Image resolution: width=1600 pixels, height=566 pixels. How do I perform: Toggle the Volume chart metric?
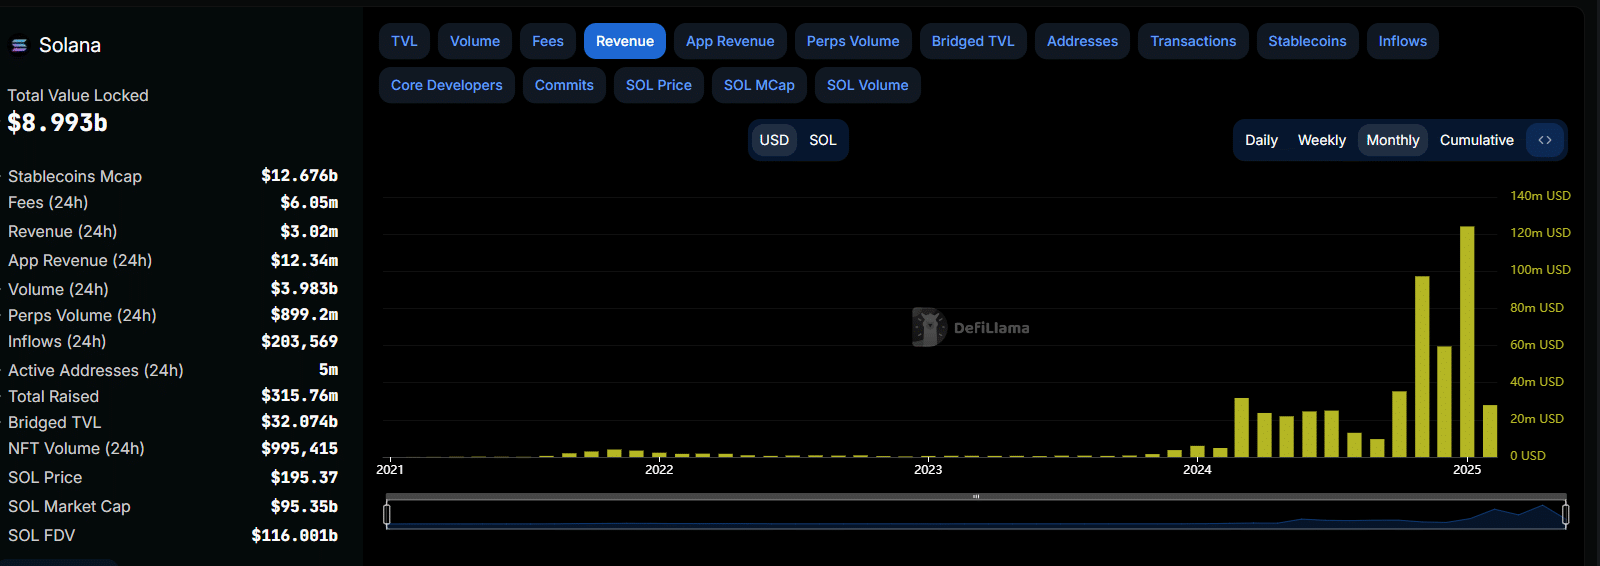(474, 41)
